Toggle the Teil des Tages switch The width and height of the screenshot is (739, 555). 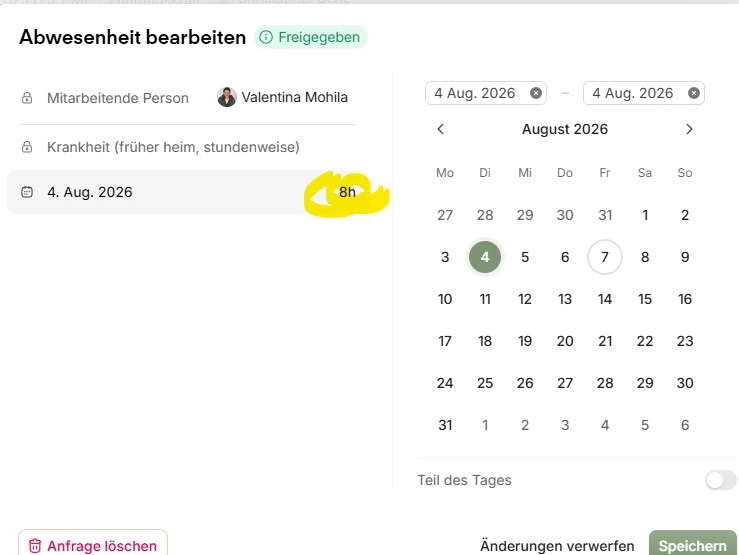[721, 481]
